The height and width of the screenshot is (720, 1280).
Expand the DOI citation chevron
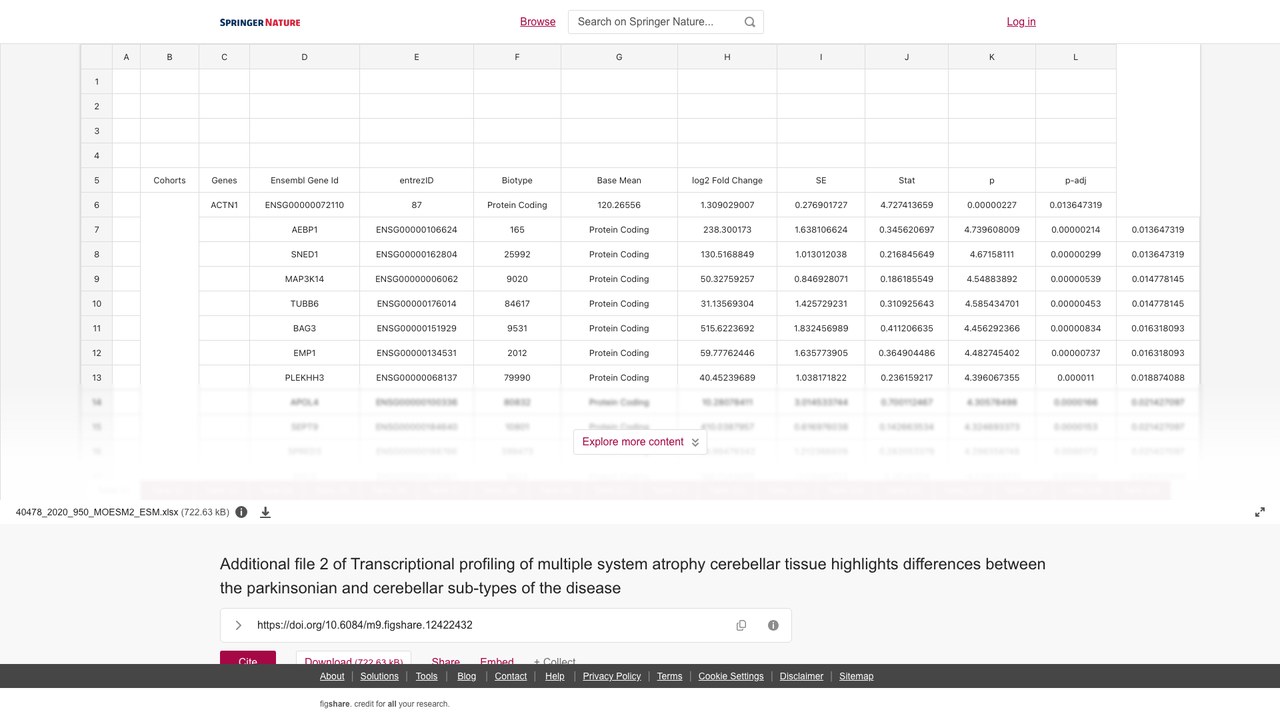point(238,625)
